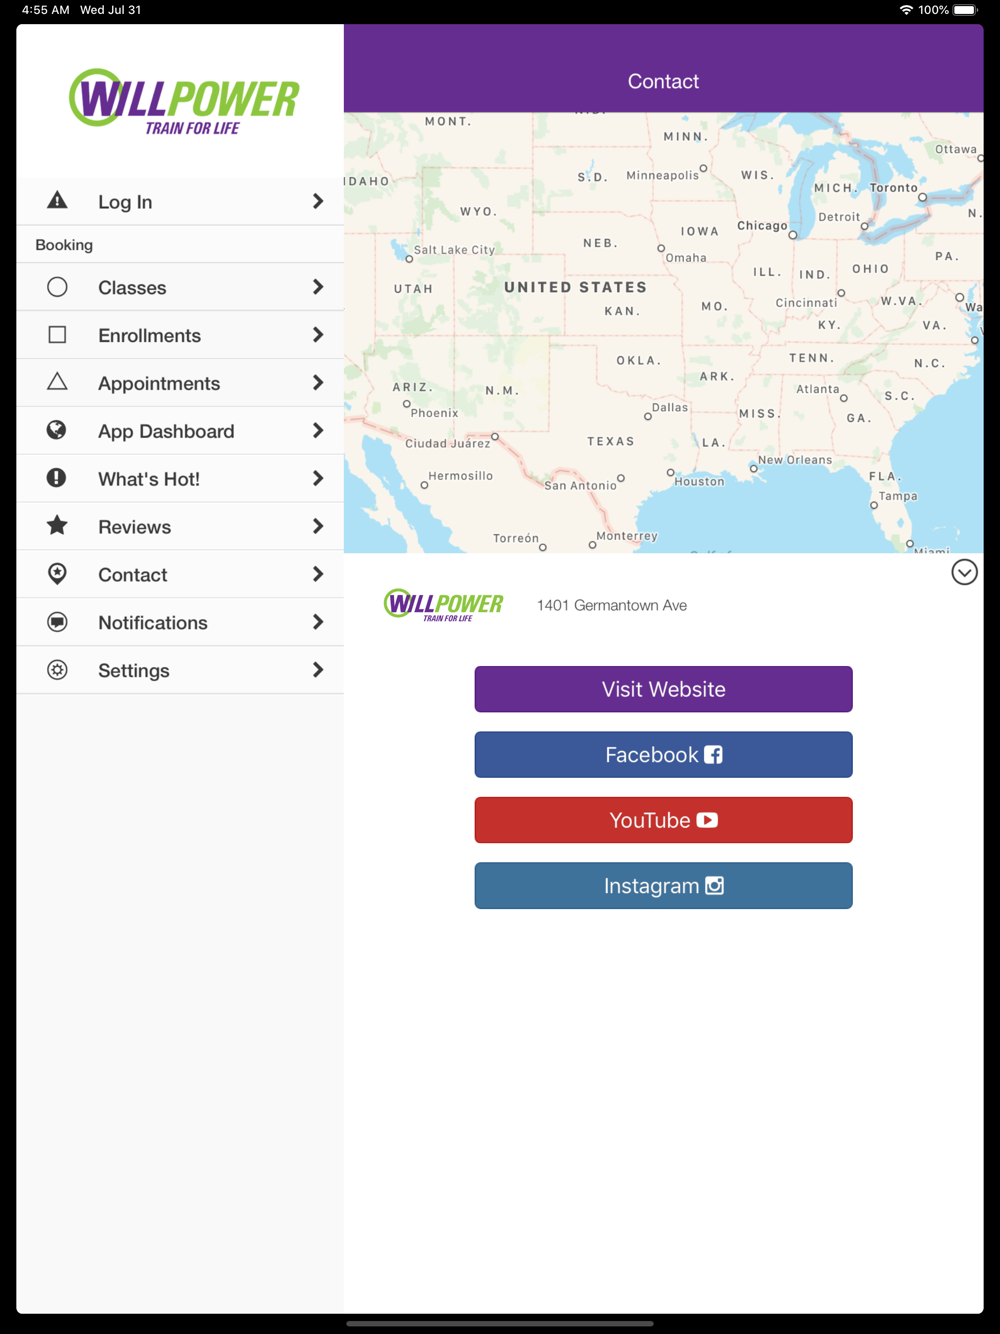
Task: Open Notifications via its chevron arrow
Action: pyautogui.click(x=318, y=622)
